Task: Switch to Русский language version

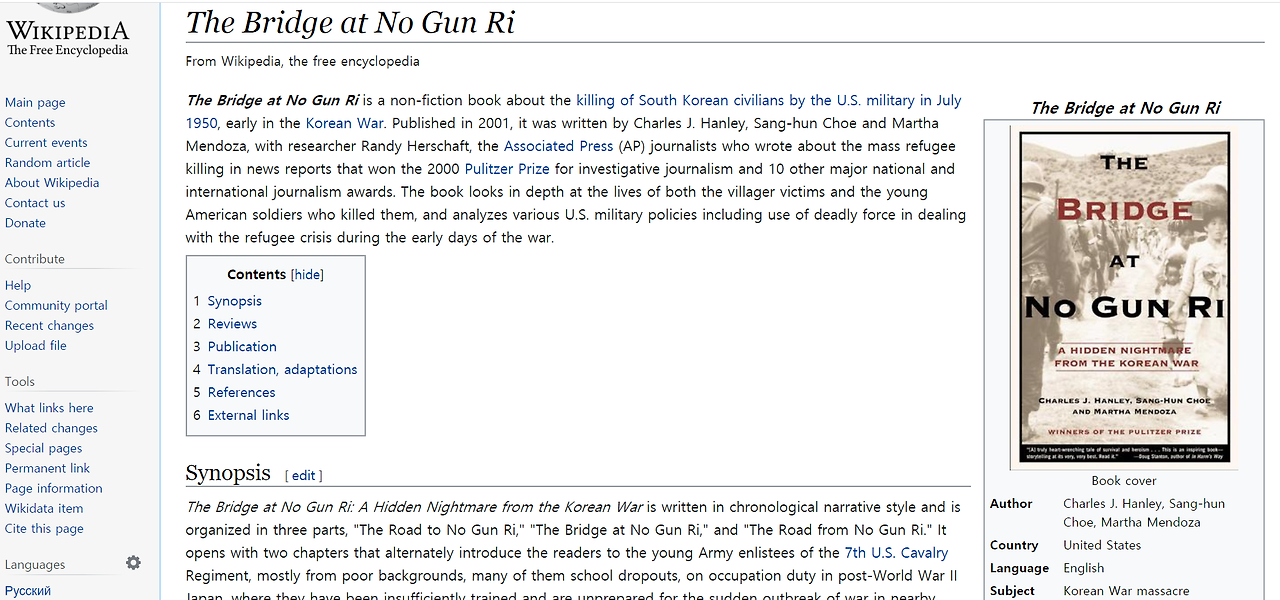Action: click(x=28, y=590)
